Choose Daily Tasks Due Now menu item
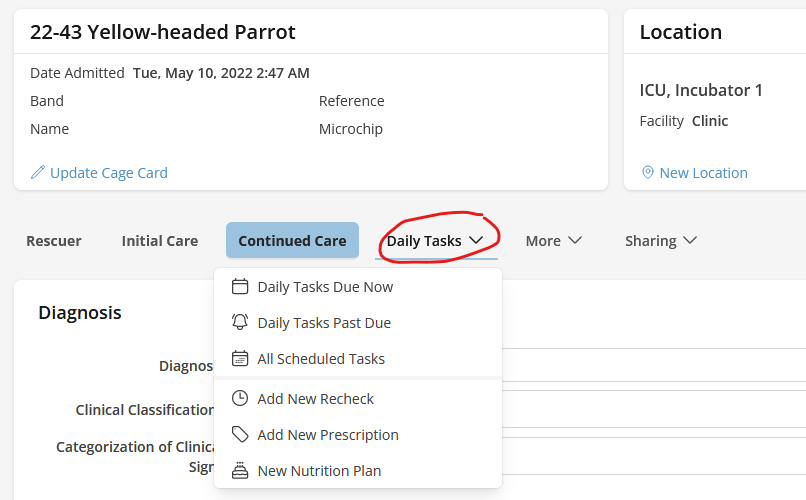 pyautogui.click(x=325, y=287)
